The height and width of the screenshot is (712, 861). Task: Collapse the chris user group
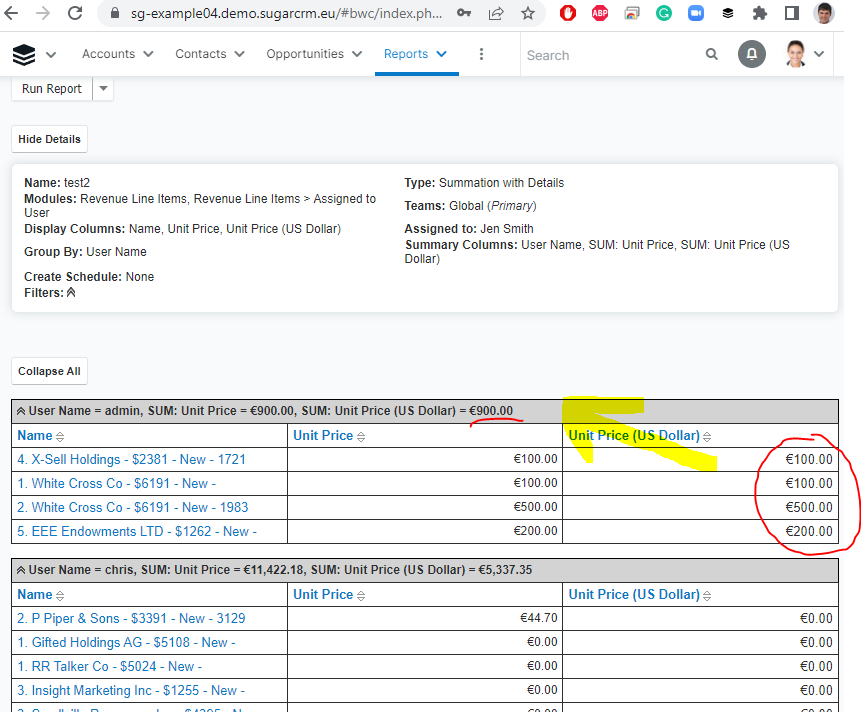click(x=21, y=570)
